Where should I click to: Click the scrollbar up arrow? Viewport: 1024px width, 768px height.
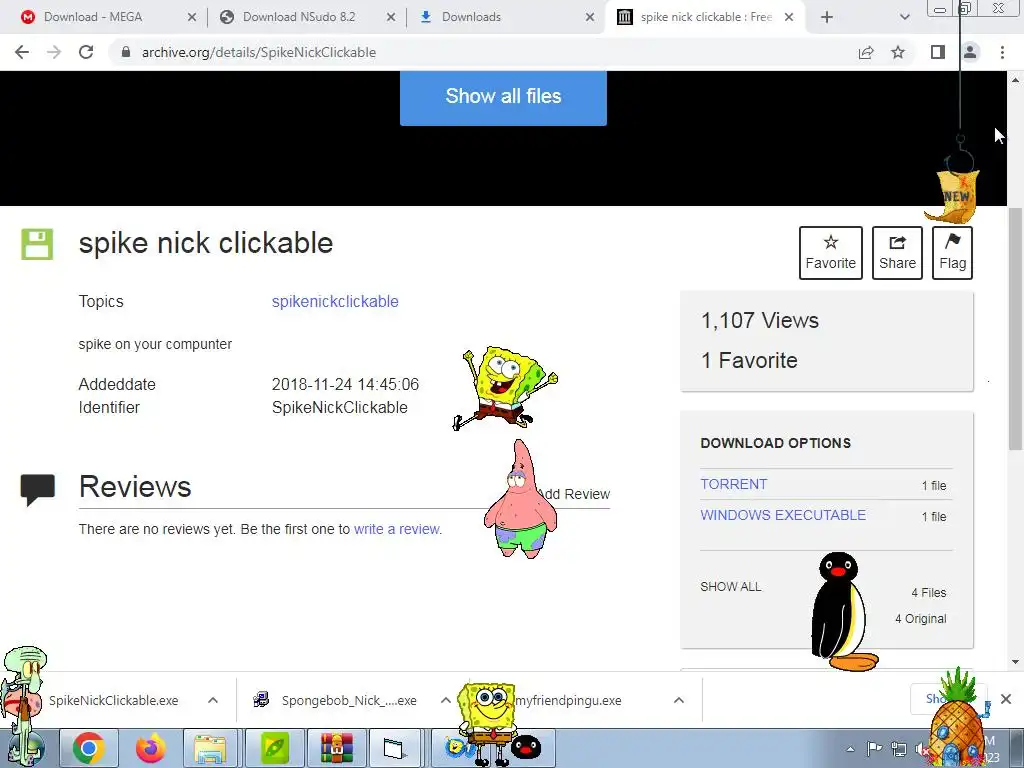pyautogui.click(x=1015, y=80)
